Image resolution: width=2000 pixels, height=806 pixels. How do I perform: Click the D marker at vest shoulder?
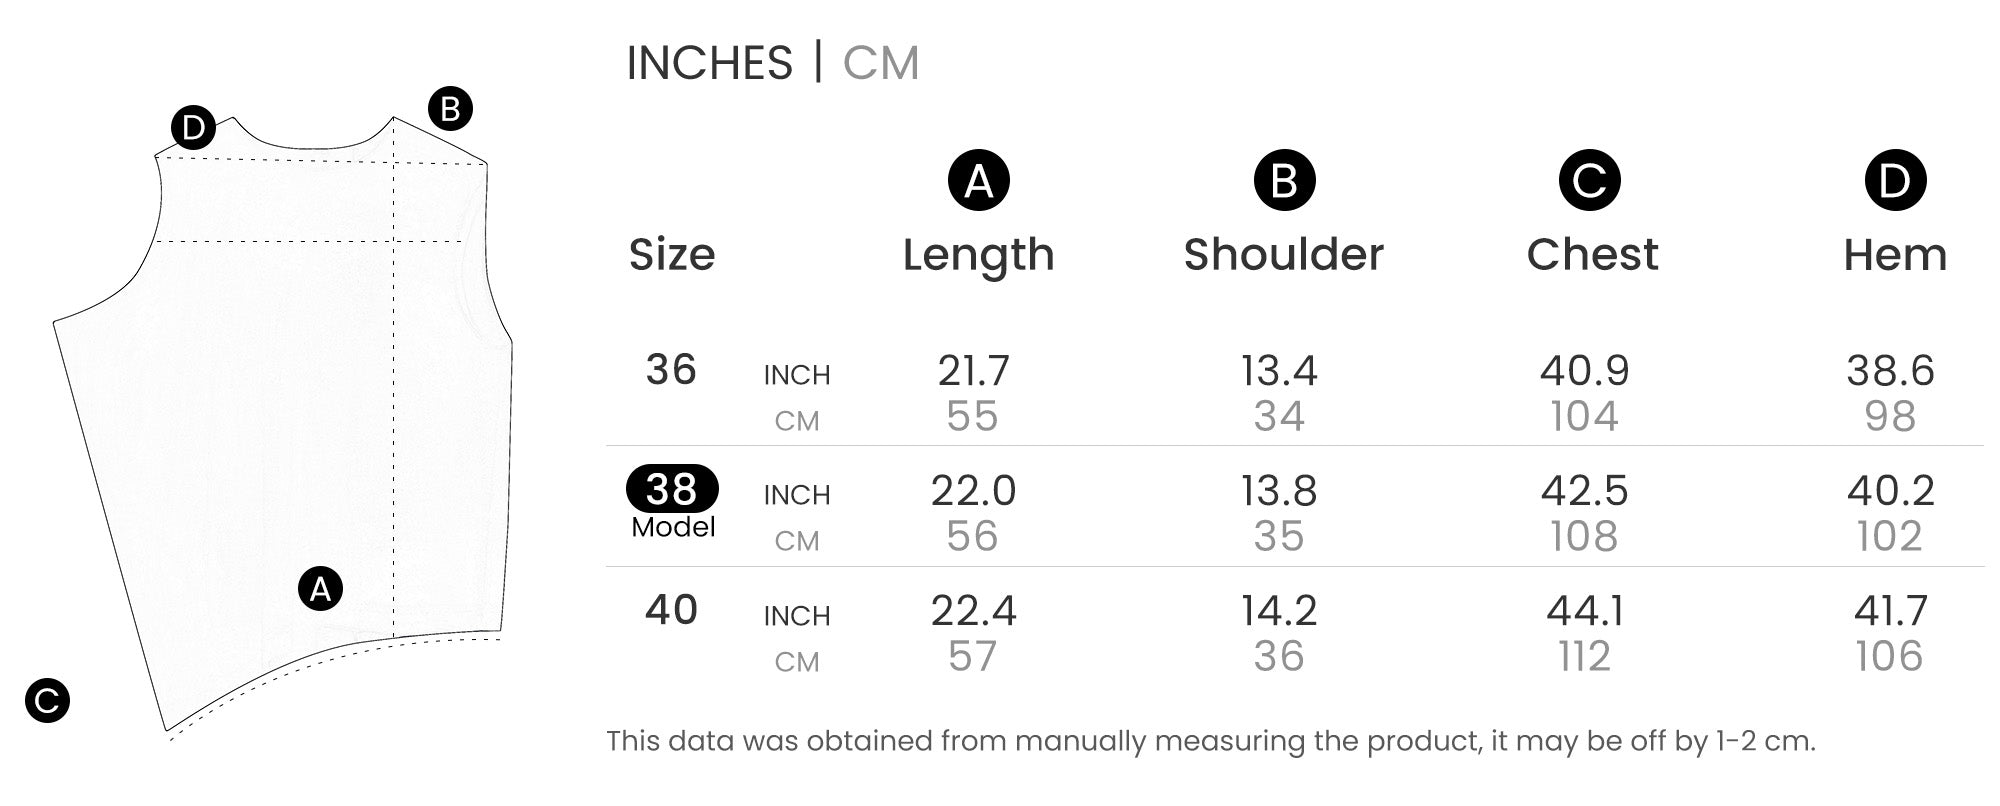193,127
